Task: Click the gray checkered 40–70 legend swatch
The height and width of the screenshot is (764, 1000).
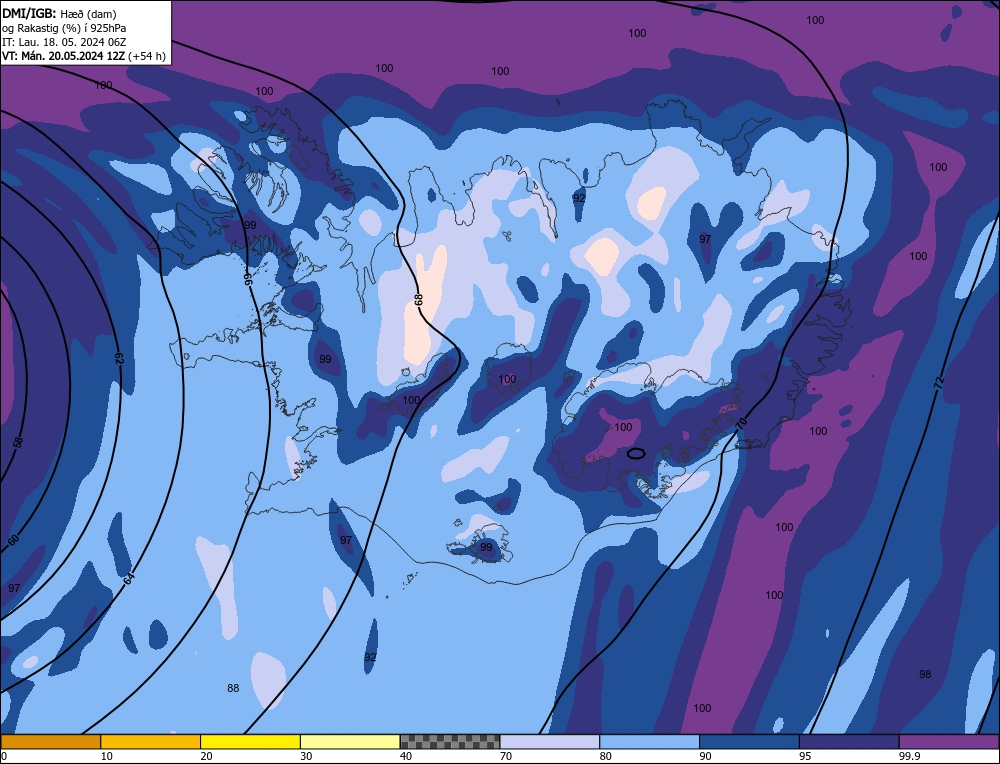Action: pos(450,742)
